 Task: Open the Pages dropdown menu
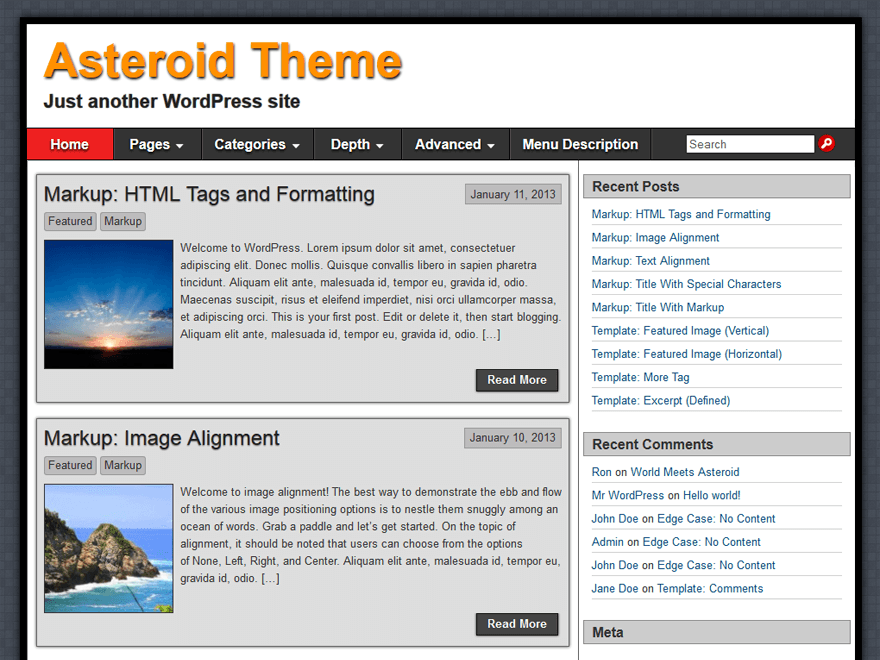(157, 144)
